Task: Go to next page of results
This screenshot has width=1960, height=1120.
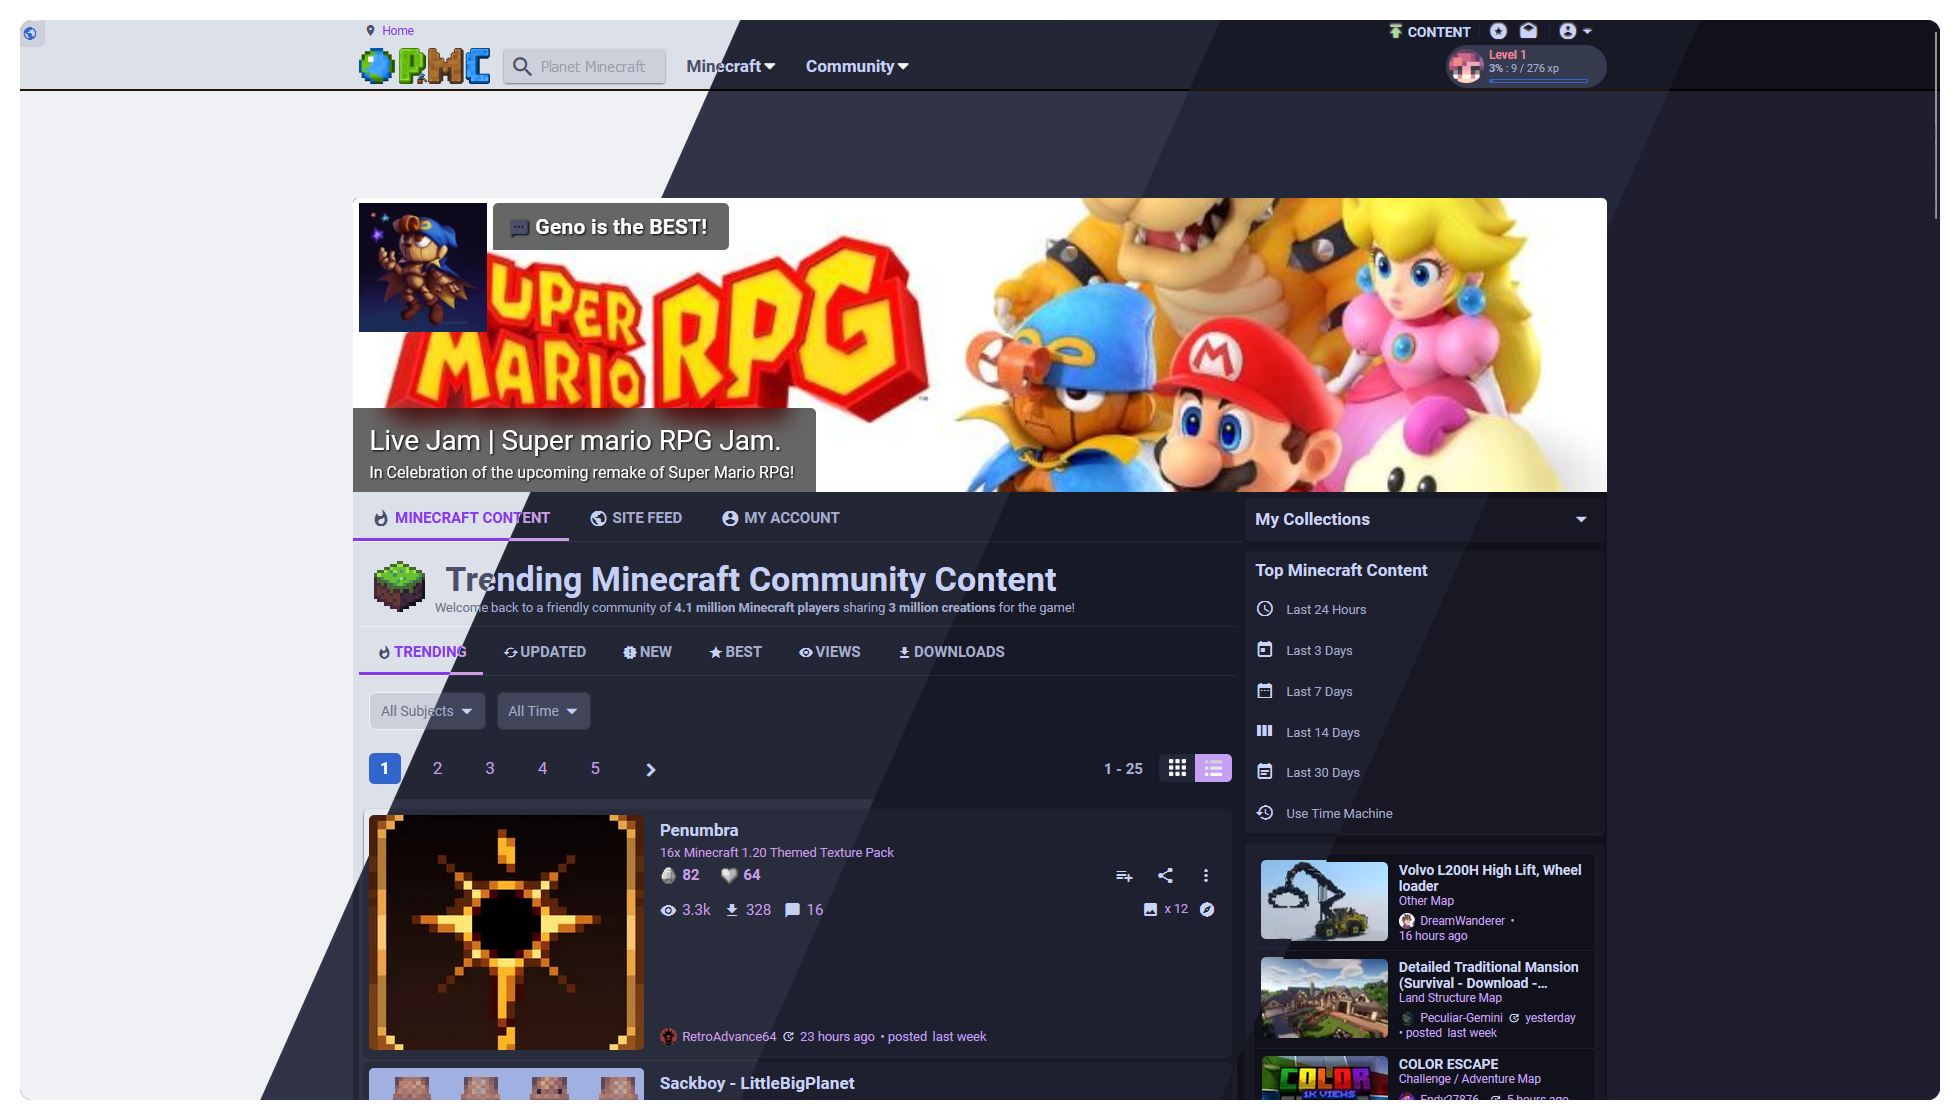Action: click(x=651, y=769)
